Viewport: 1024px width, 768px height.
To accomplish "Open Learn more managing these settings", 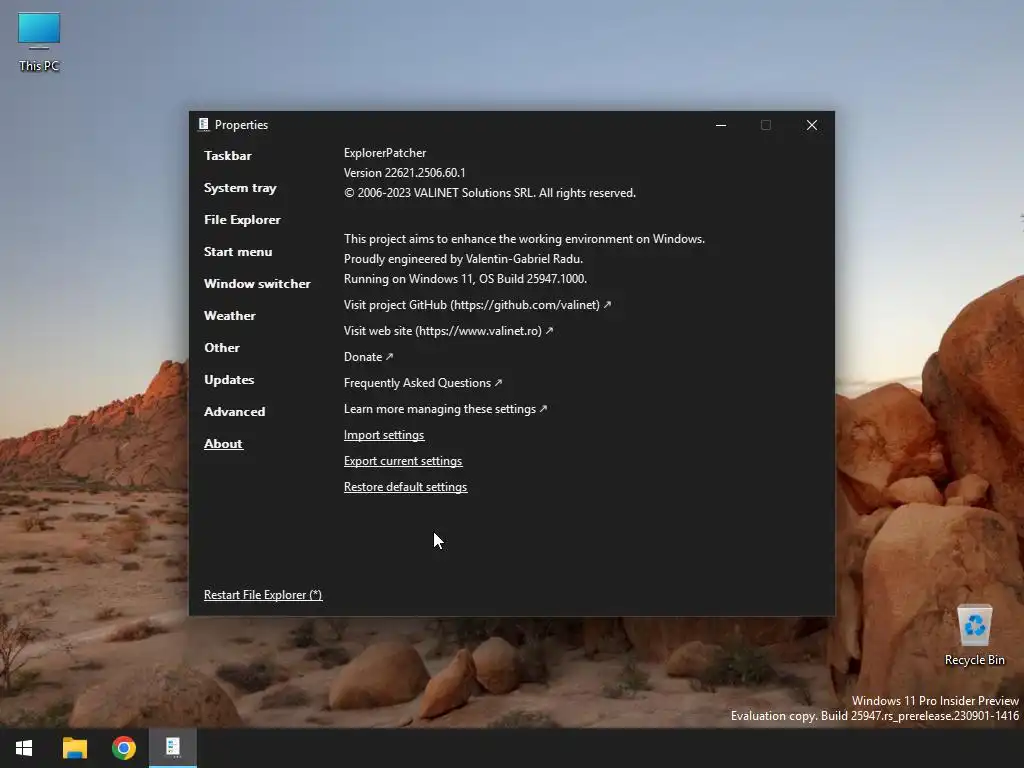I will point(445,409).
